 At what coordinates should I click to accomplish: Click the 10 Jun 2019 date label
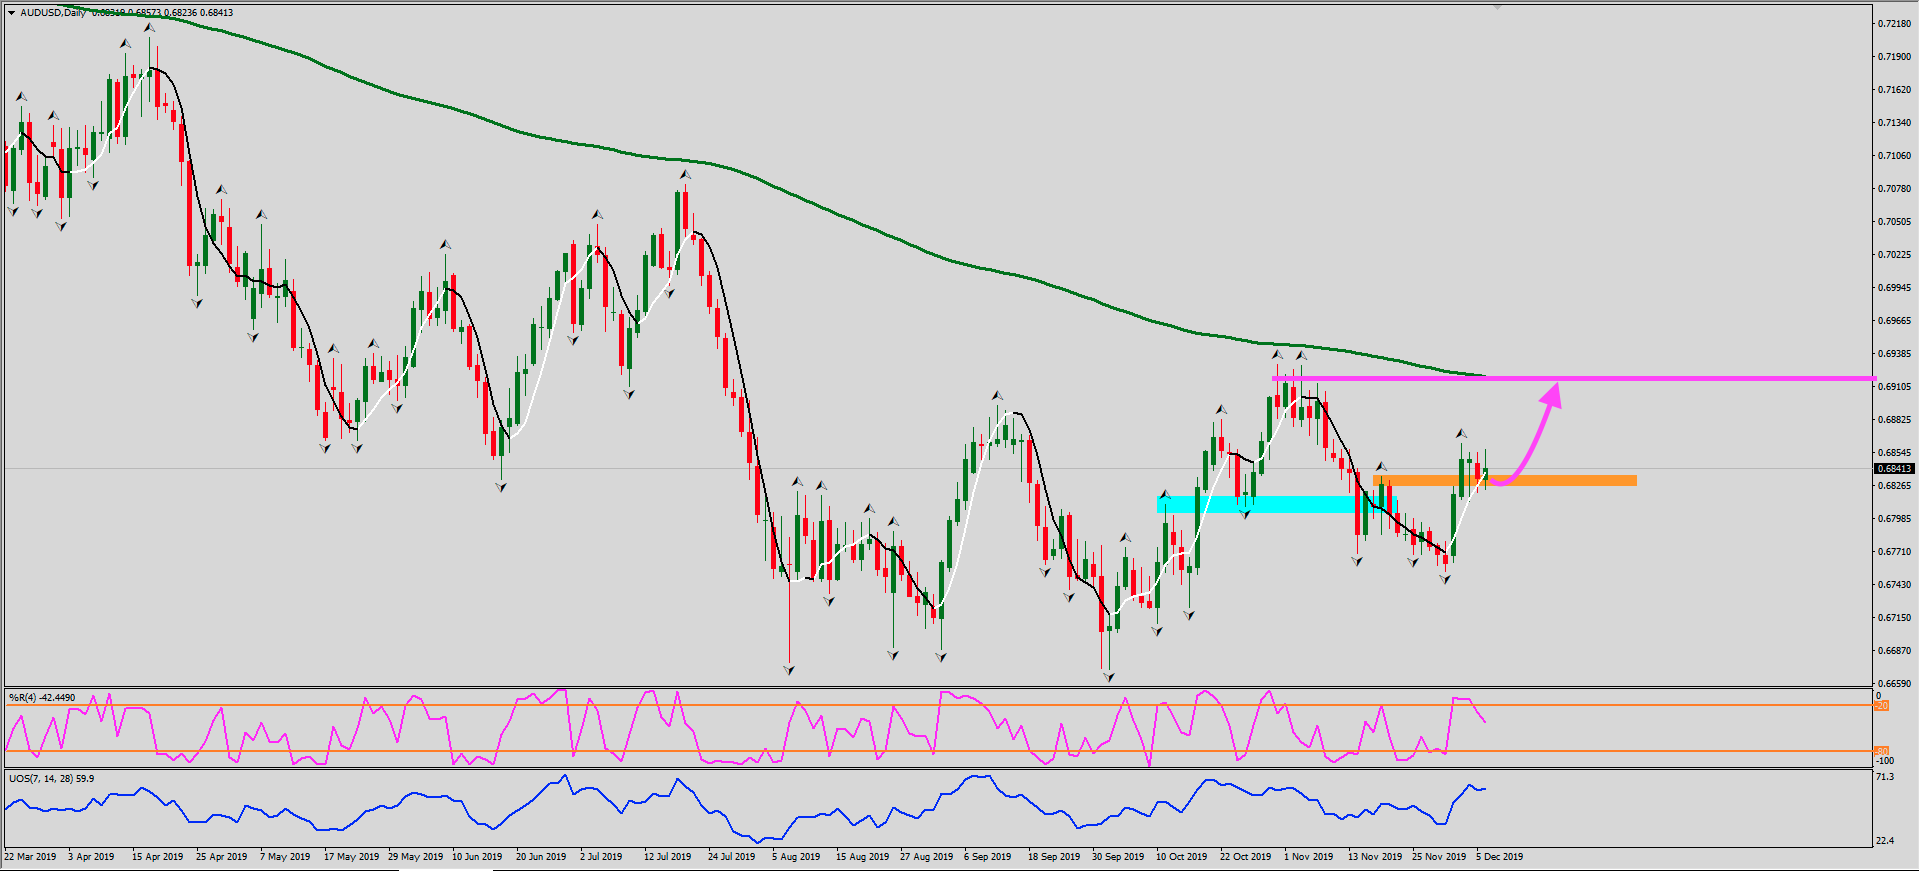(477, 857)
